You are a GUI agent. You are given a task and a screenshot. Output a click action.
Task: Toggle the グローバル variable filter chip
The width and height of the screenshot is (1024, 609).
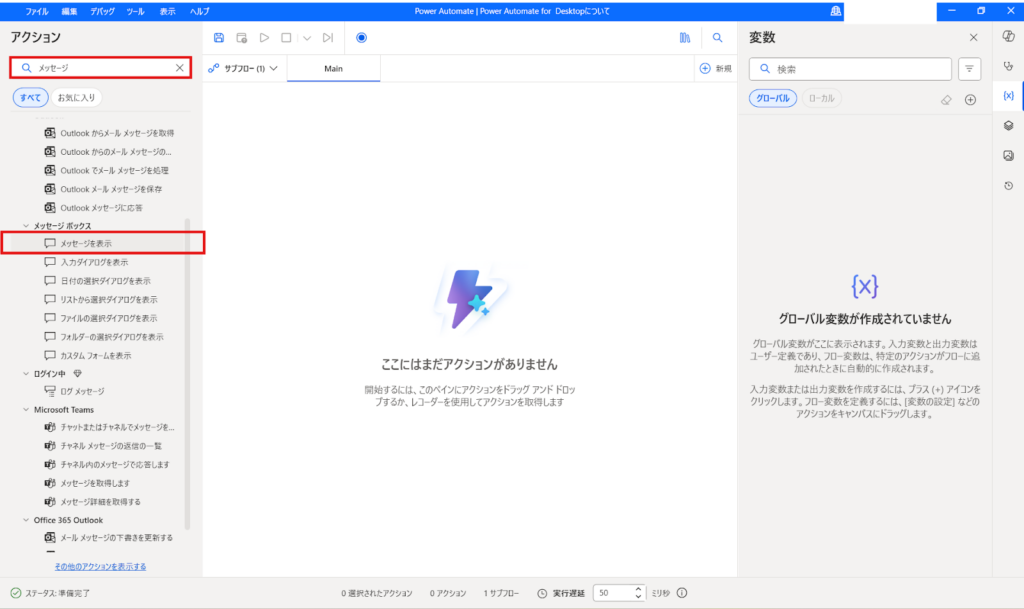pos(773,98)
